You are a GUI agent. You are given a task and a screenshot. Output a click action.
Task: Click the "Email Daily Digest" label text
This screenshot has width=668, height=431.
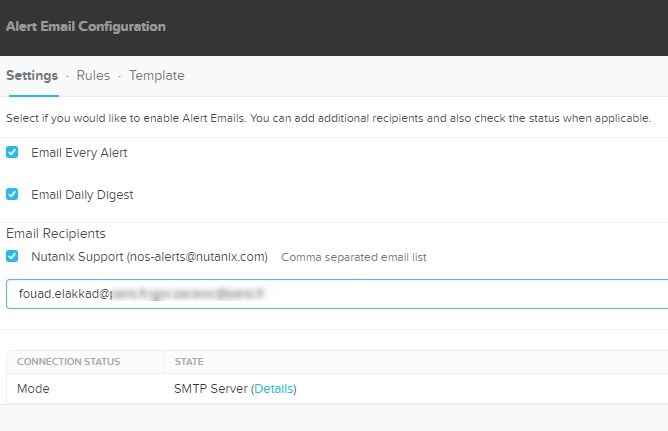(x=82, y=194)
